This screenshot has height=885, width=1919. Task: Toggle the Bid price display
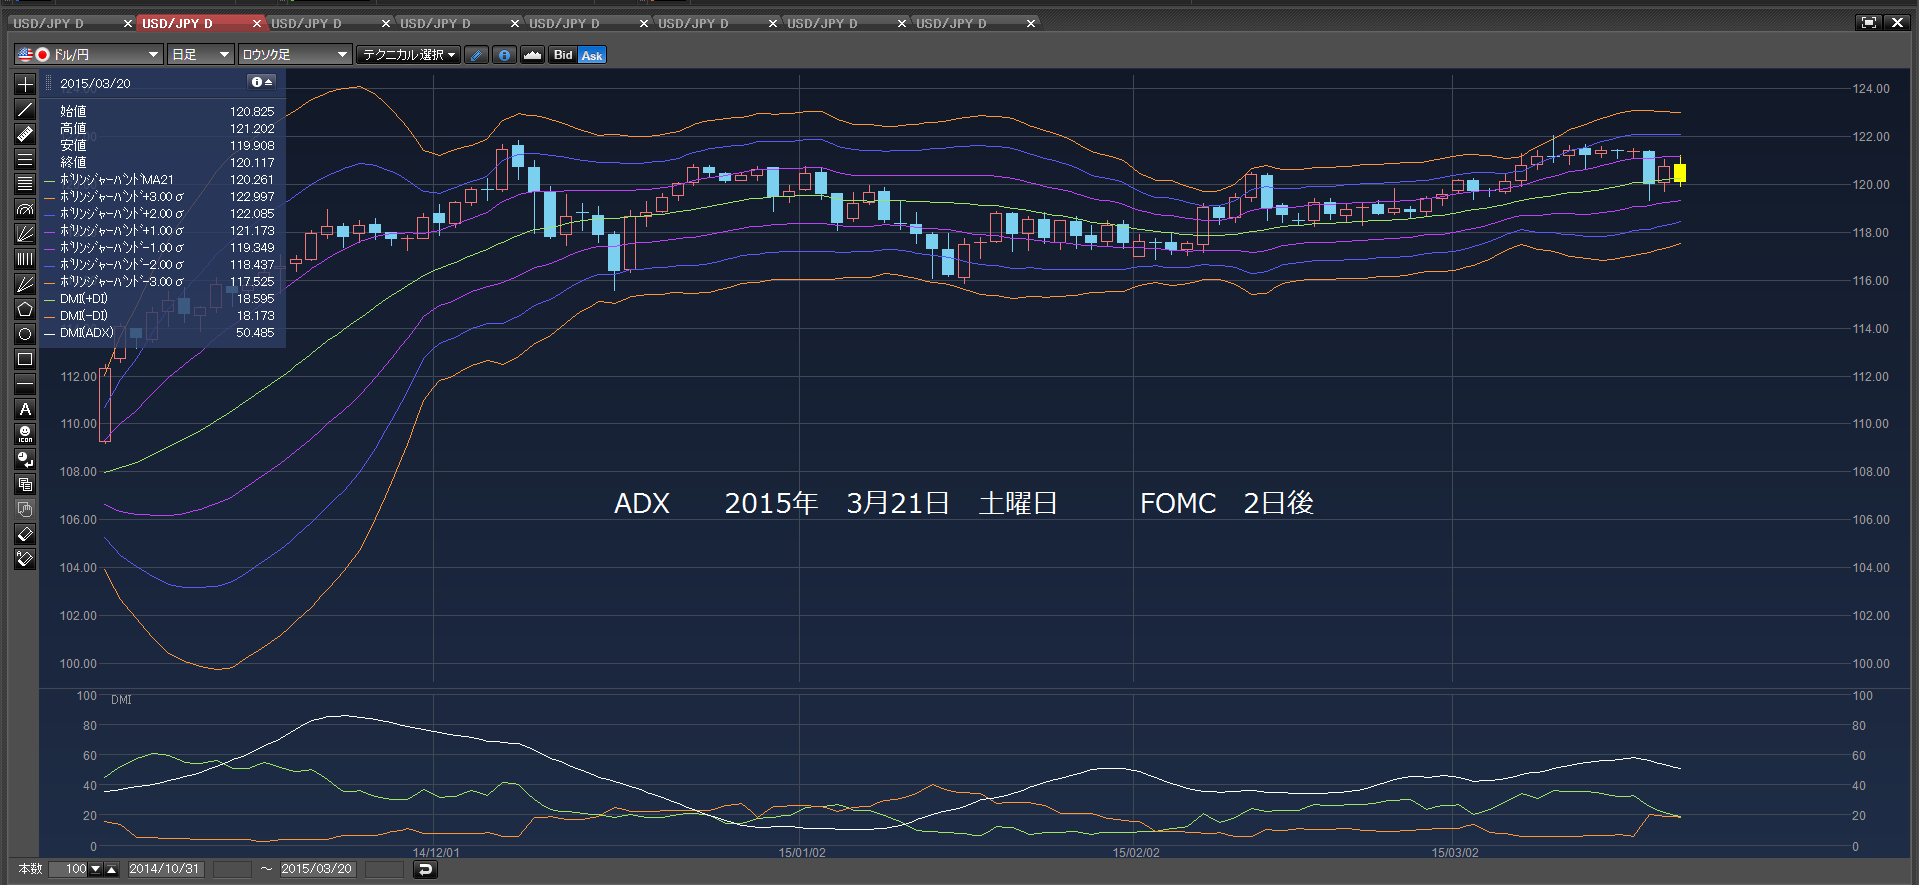click(x=563, y=55)
